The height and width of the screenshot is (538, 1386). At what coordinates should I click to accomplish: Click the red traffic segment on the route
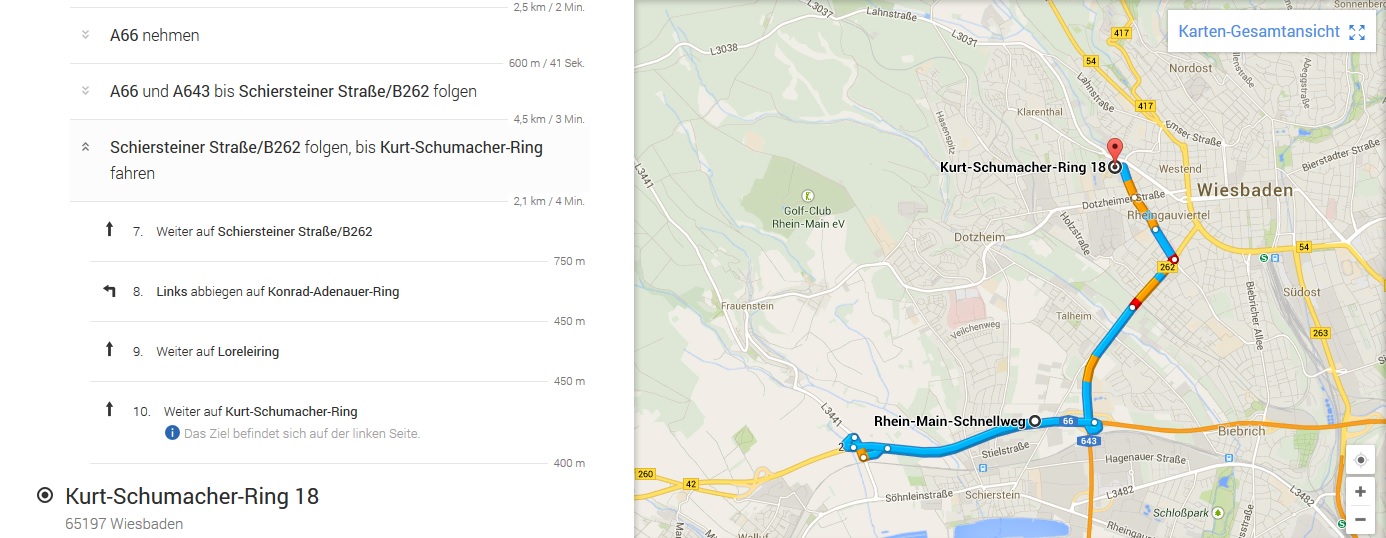(1136, 303)
